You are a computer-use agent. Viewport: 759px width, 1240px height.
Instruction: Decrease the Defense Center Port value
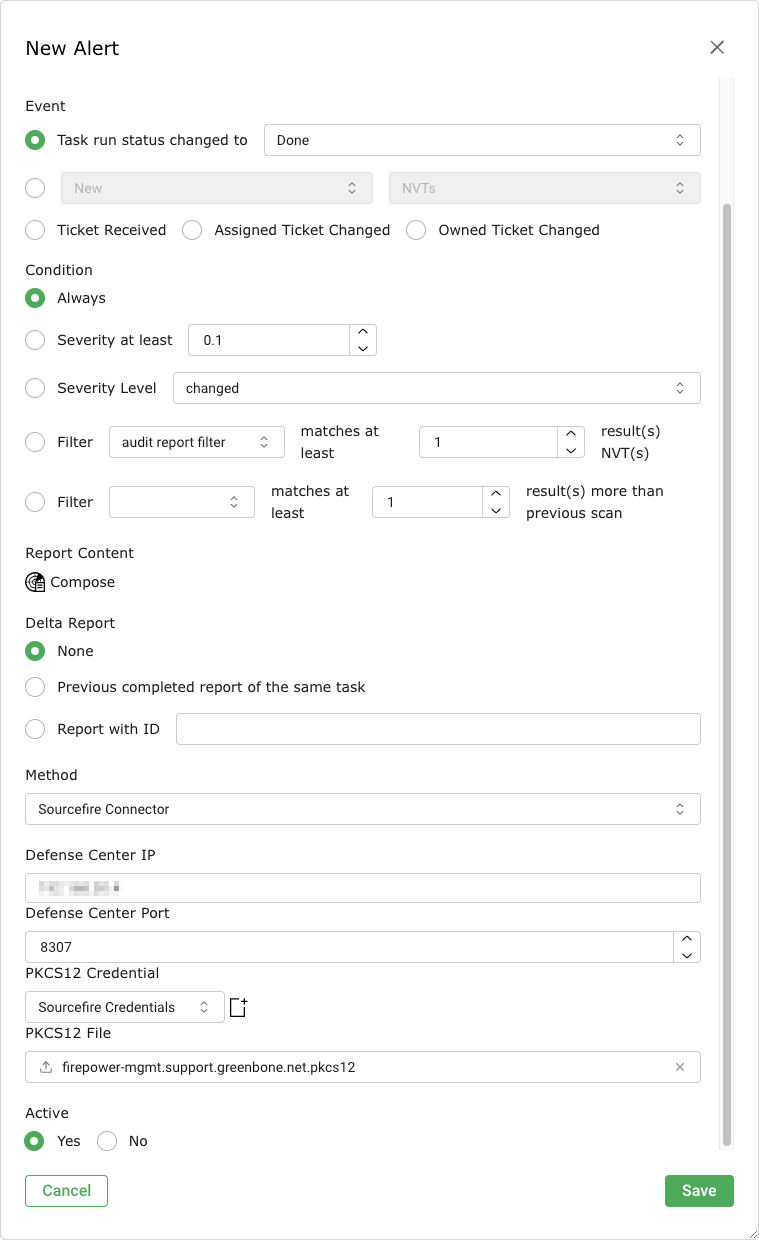point(686,955)
